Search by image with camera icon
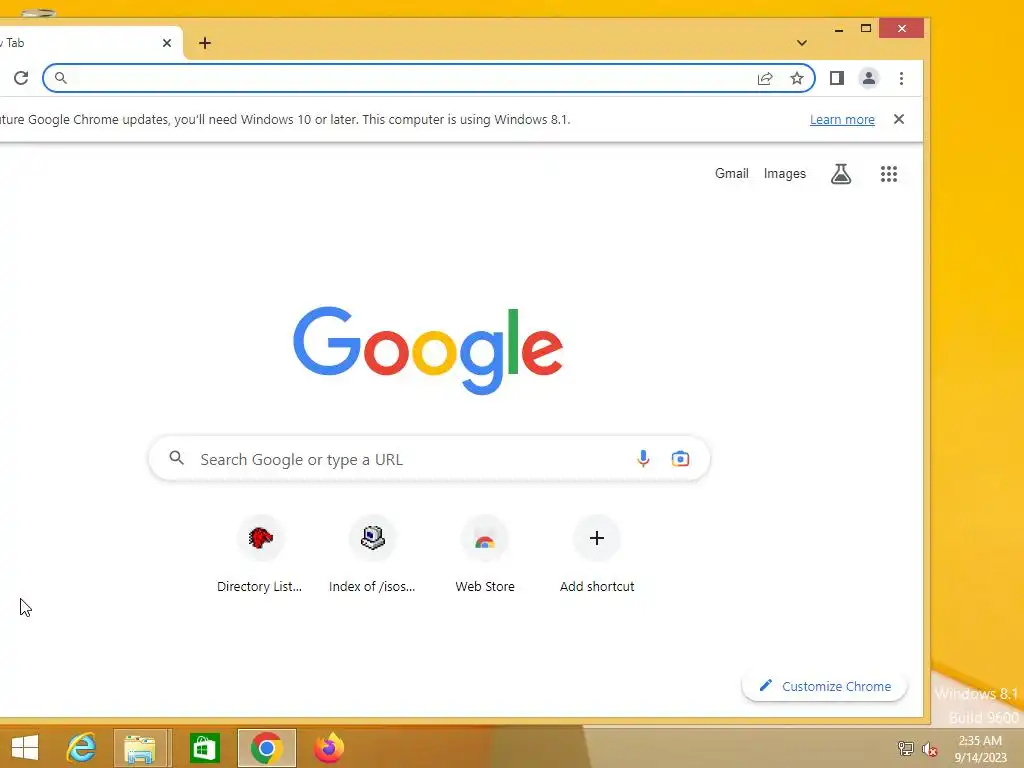1024x768 pixels. click(x=680, y=458)
